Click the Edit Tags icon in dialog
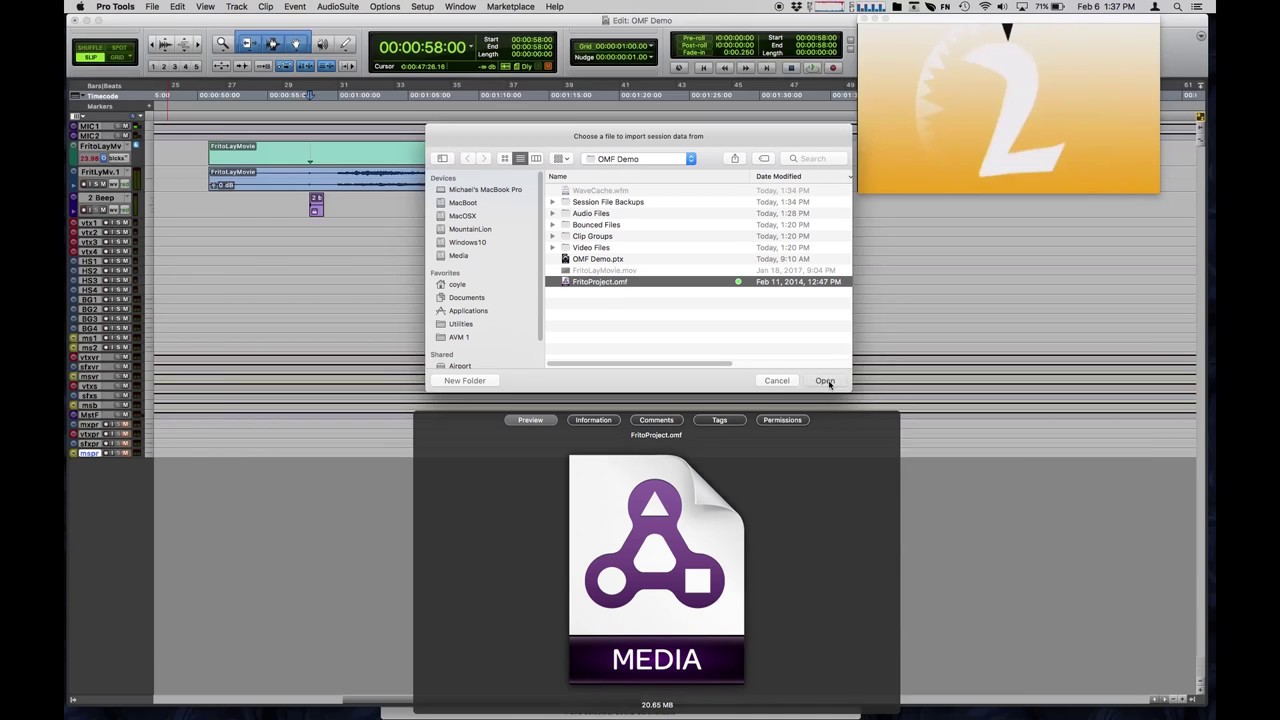This screenshot has width=1280, height=720. [x=764, y=159]
